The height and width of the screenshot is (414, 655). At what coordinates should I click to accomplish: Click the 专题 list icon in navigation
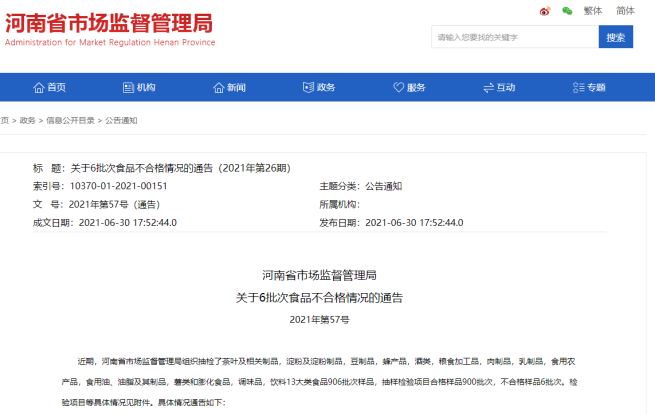[x=578, y=88]
